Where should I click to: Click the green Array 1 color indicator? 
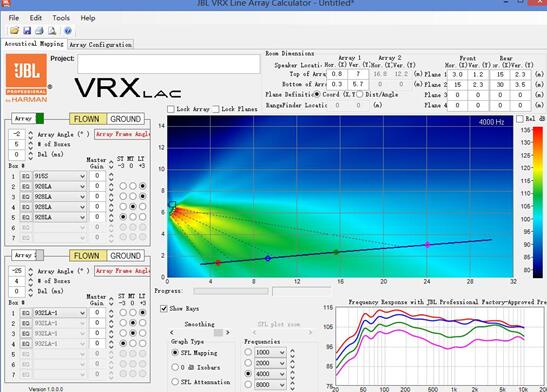pos(40,118)
